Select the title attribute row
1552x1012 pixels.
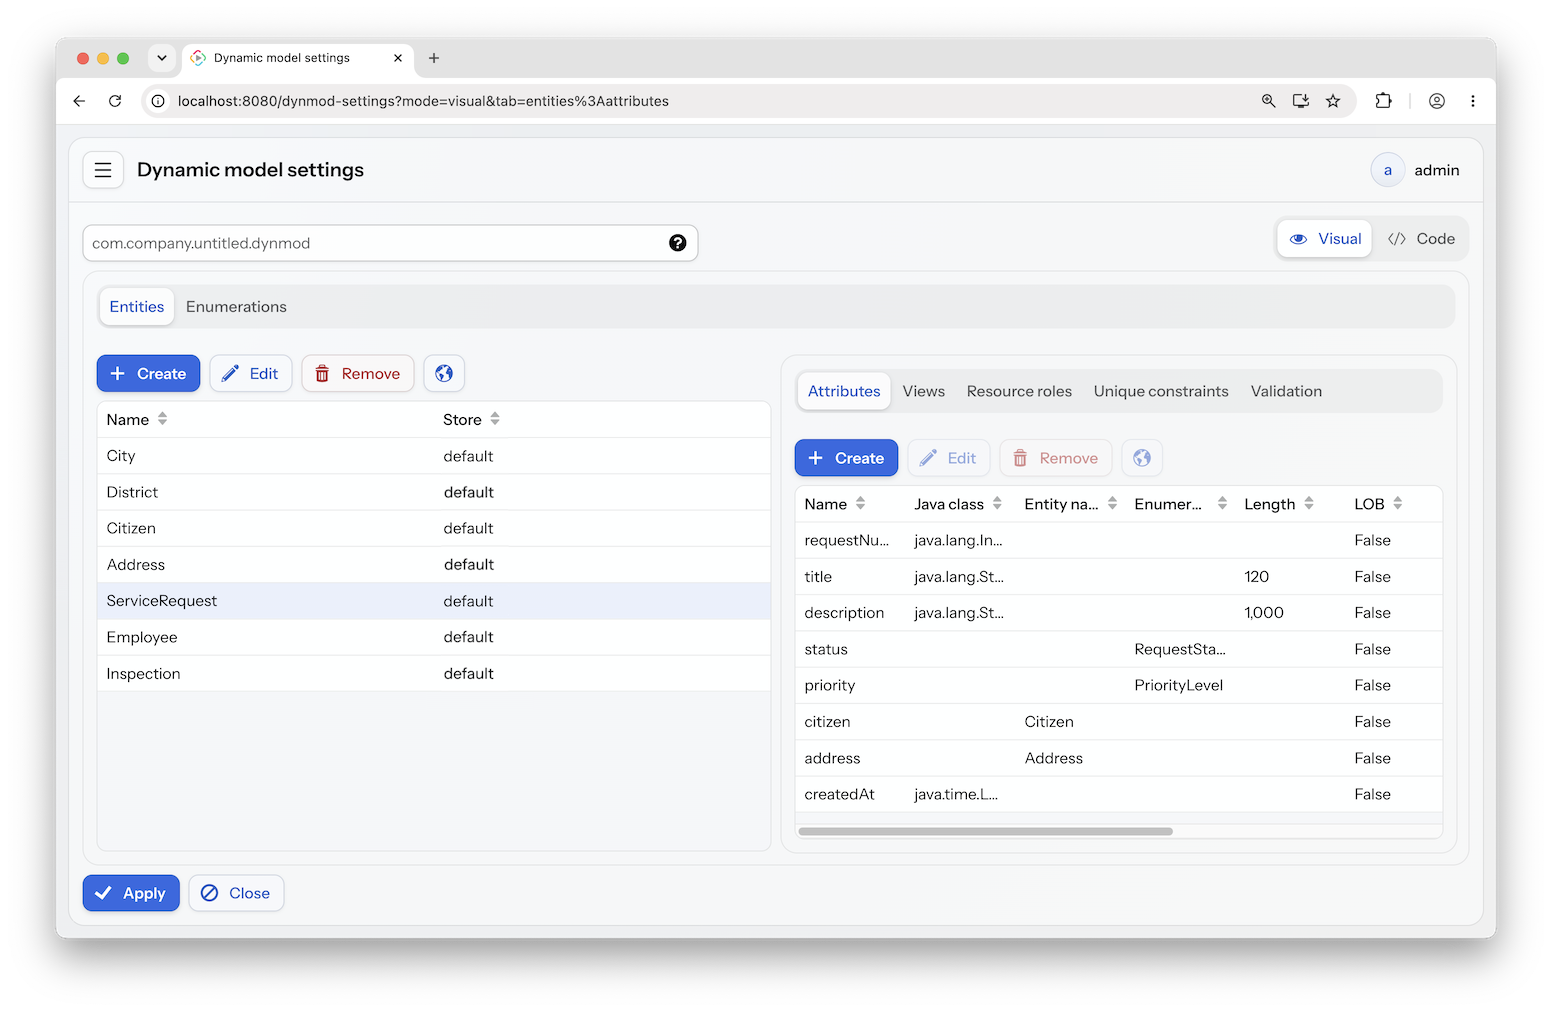tap(1119, 577)
